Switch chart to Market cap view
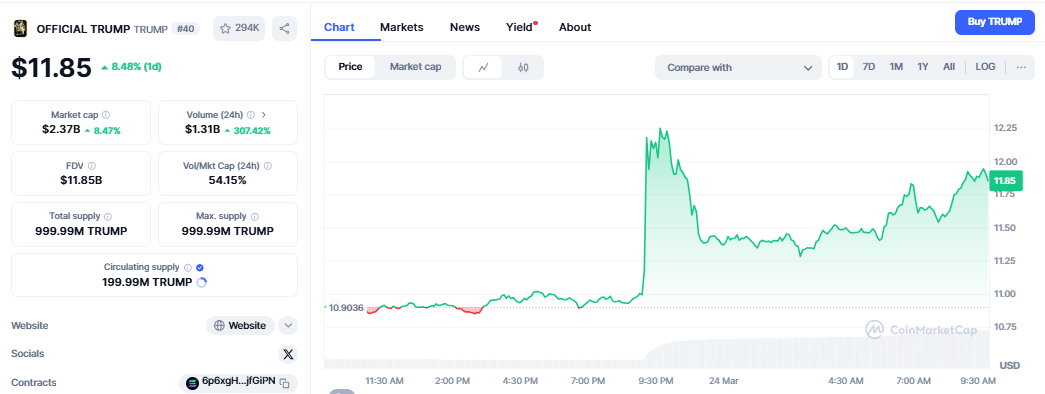Screen dimensions: 1045x394 point(415,67)
